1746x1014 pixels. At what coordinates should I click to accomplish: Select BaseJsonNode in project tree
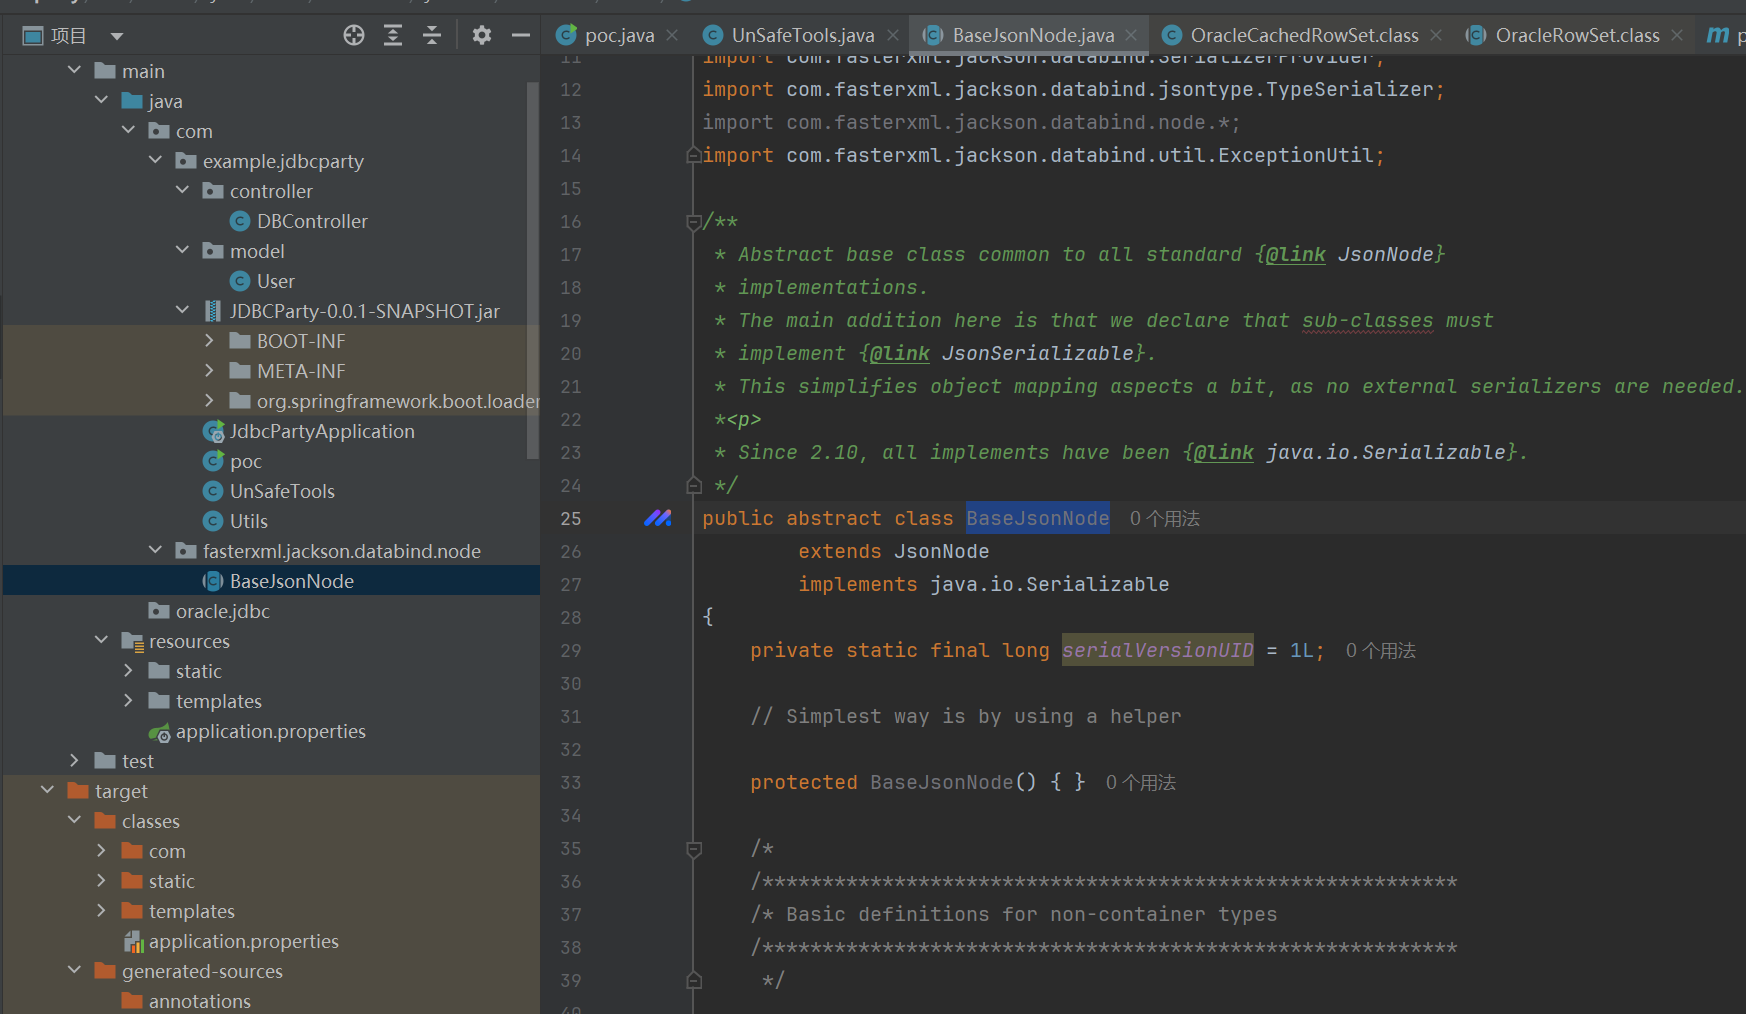coord(292,581)
